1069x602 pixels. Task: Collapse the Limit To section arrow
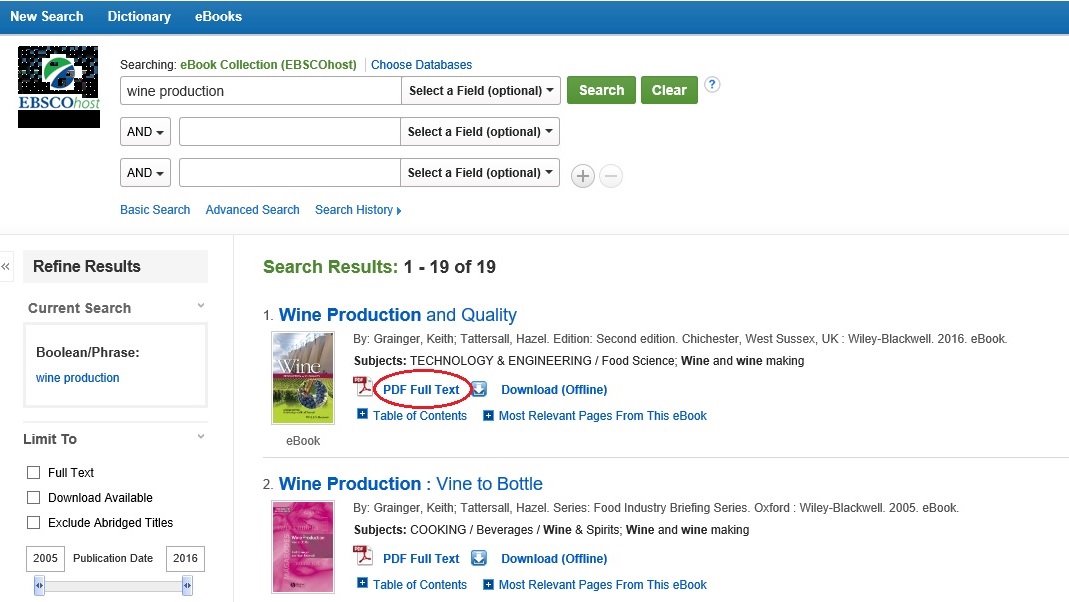click(x=200, y=436)
